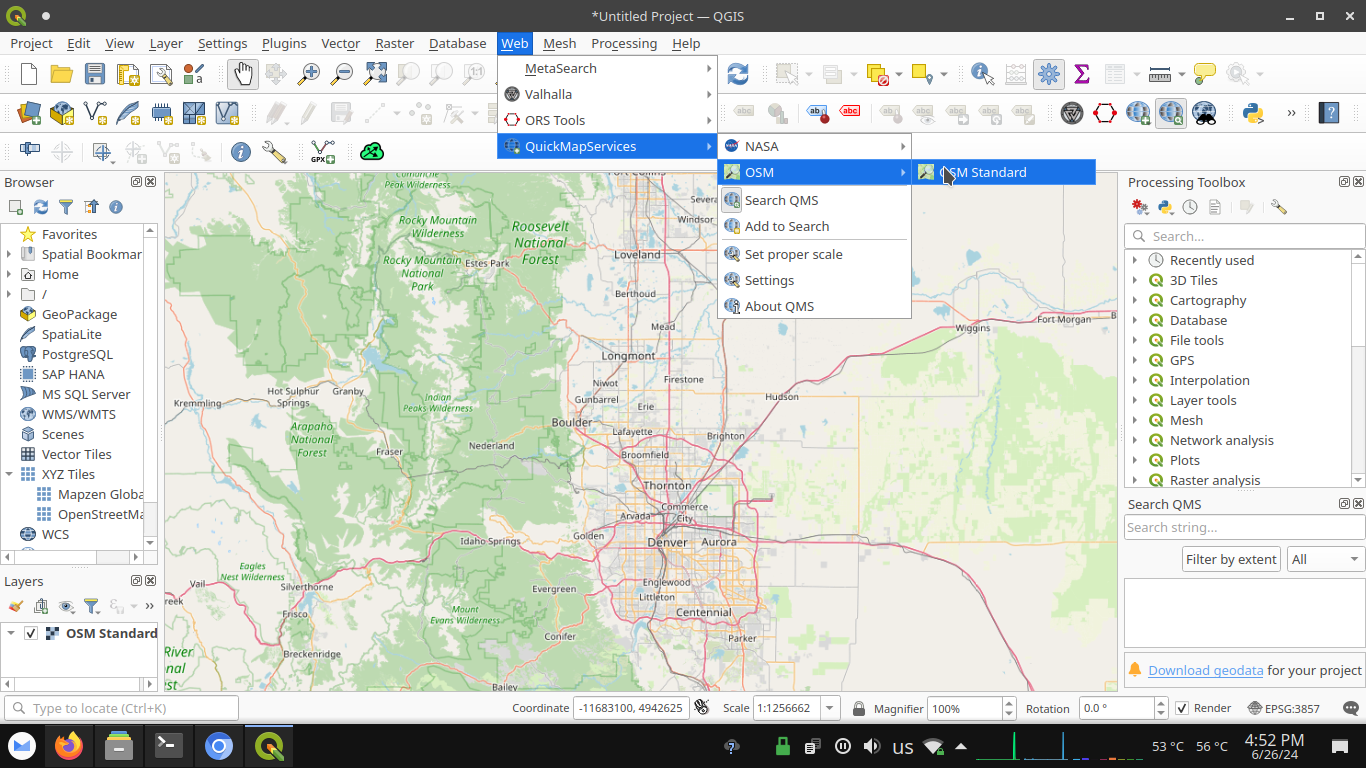Toggle the OSM Standard layer visibility checkbox

31,633
